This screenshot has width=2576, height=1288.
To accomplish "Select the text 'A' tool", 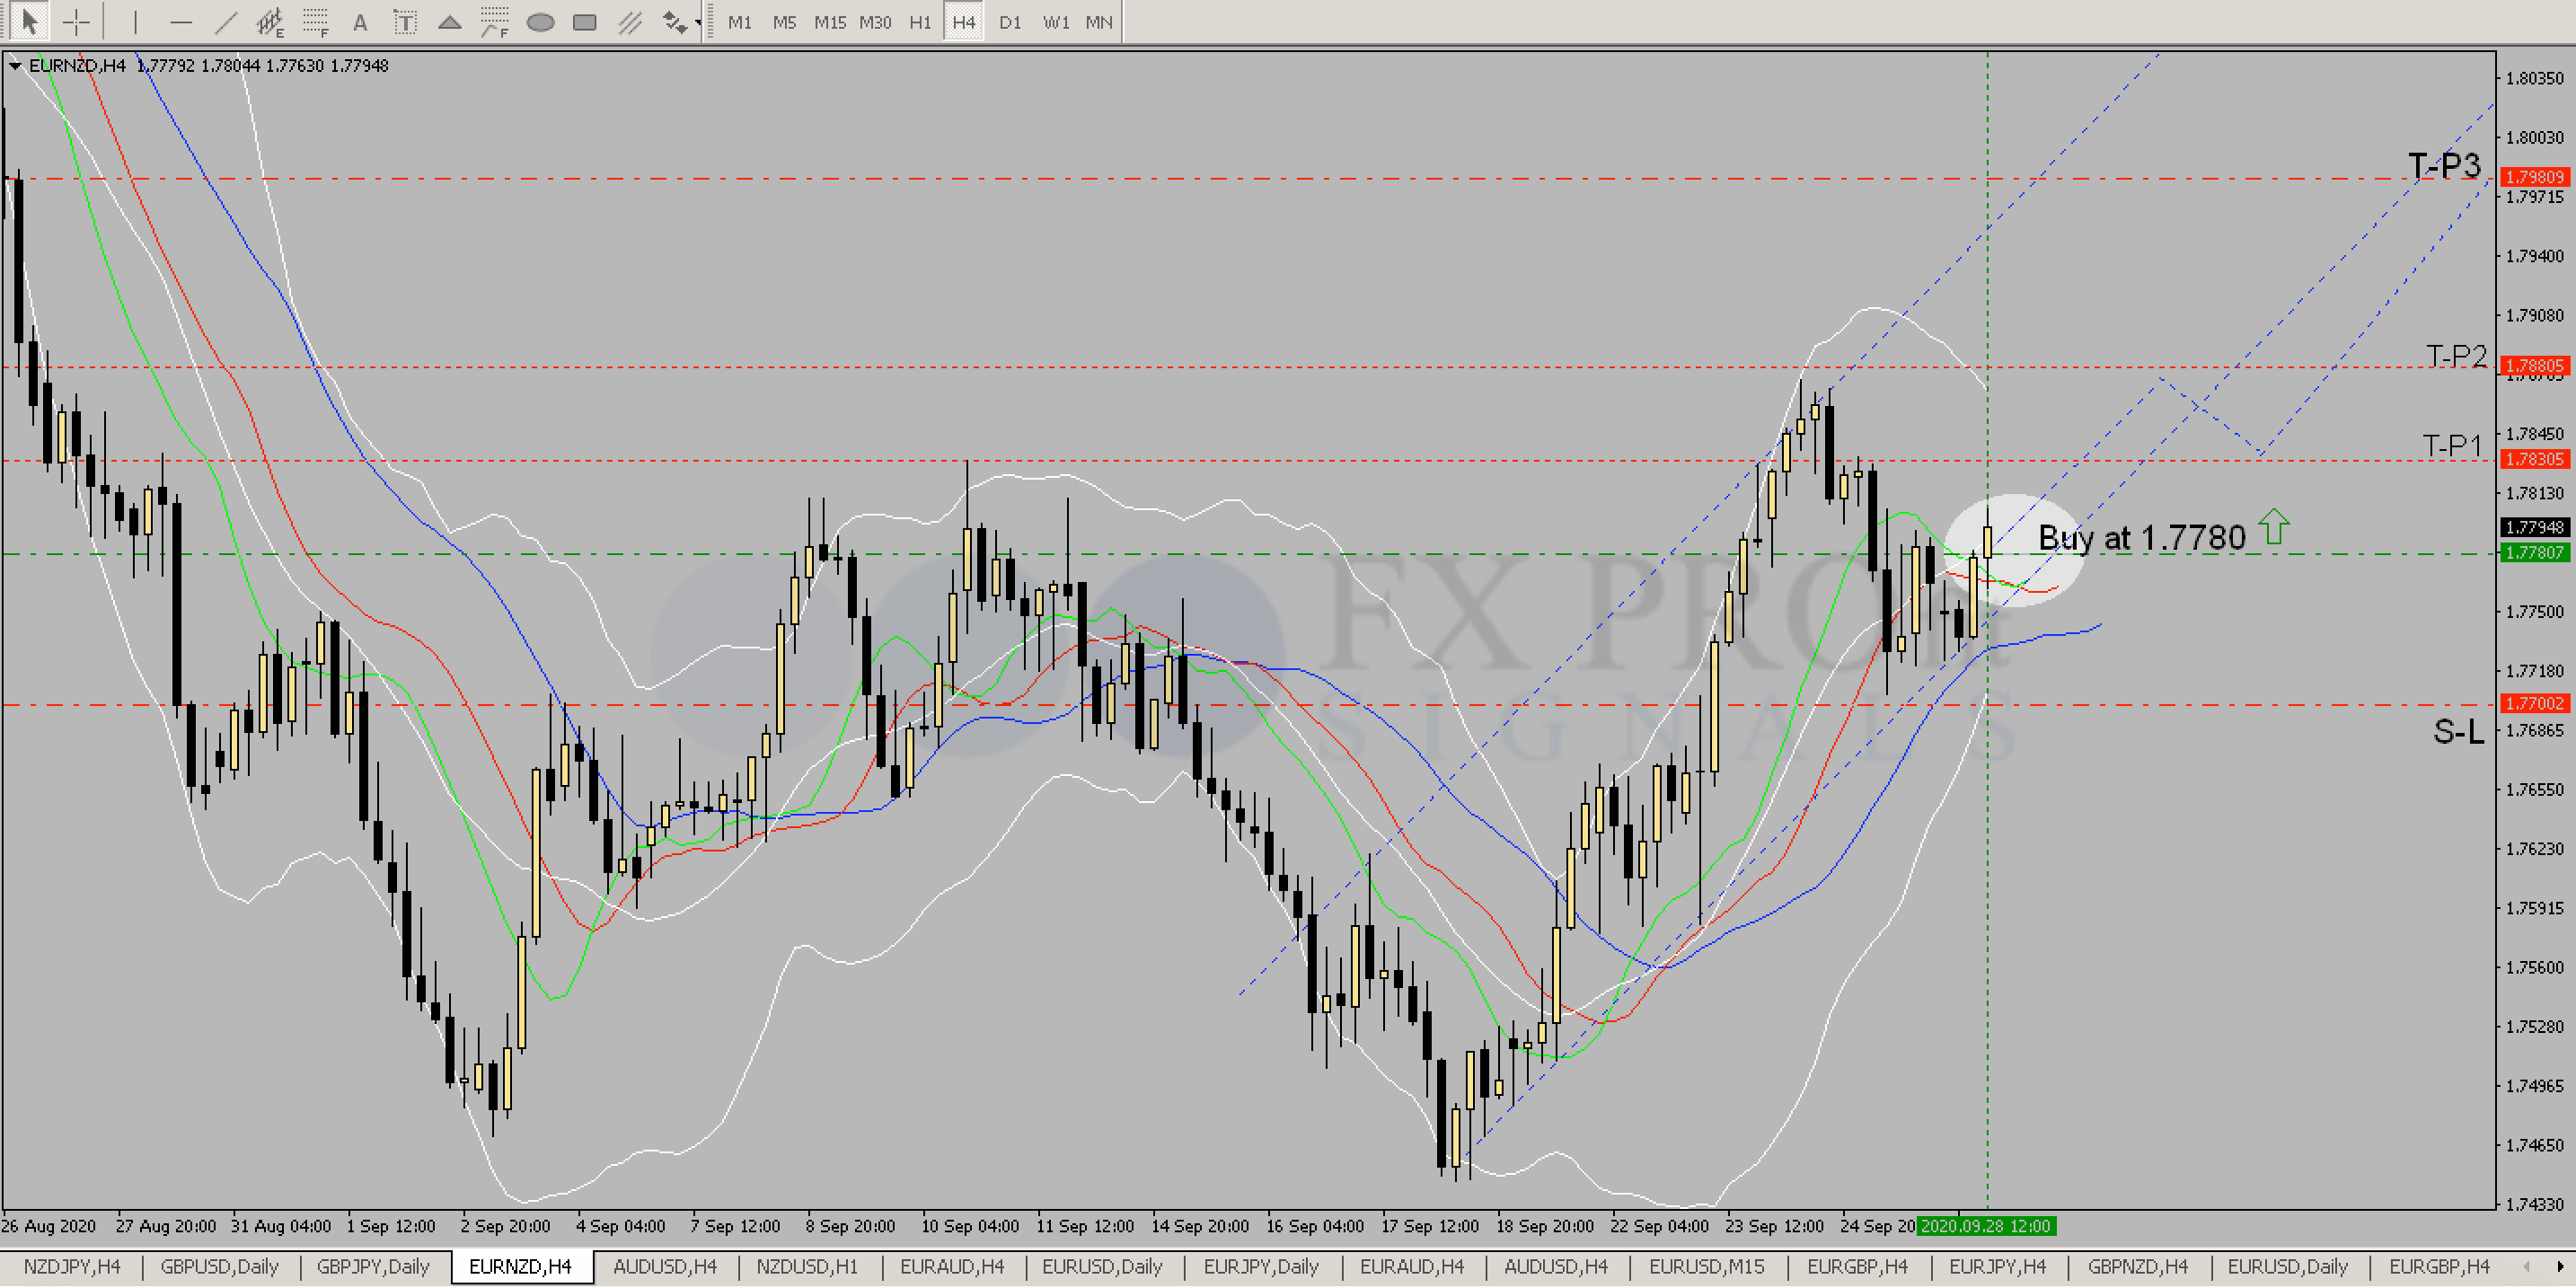I will pyautogui.click(x=360, y=21).
